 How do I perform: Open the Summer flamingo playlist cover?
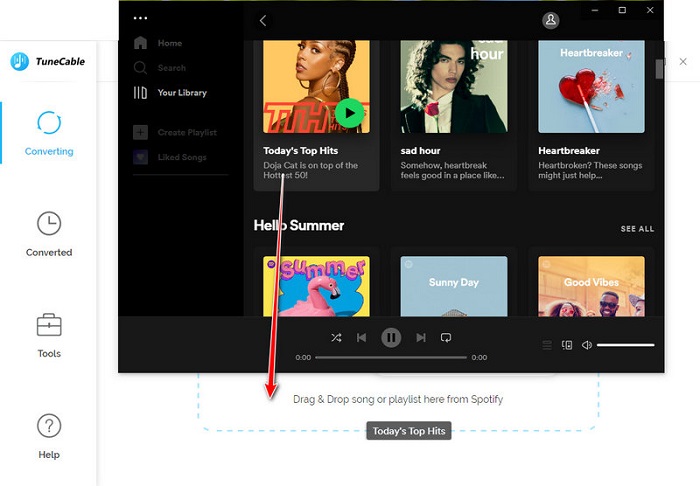316,286
